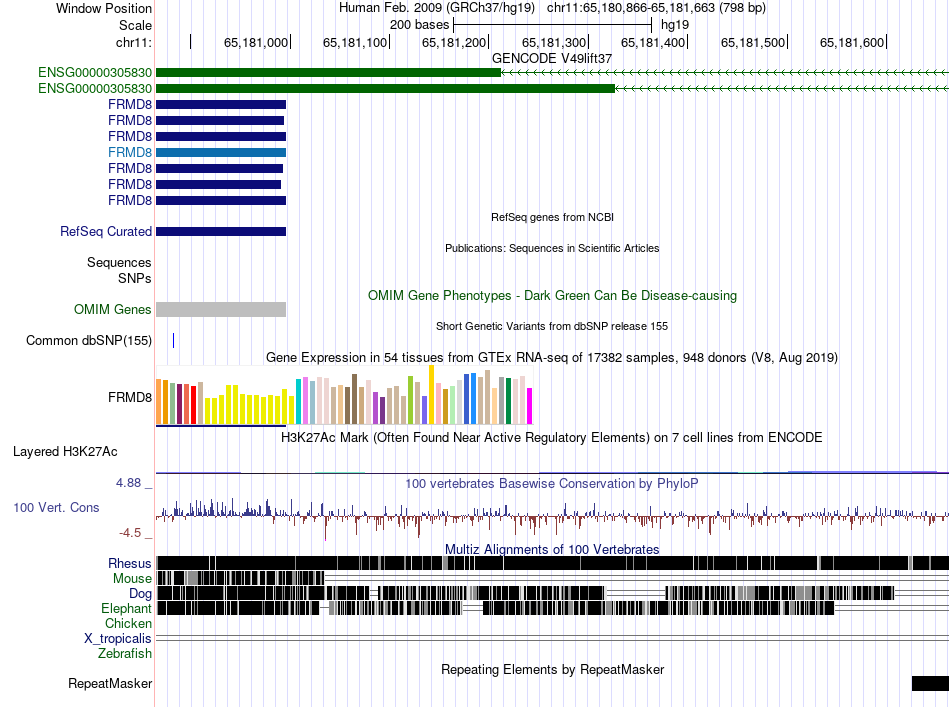Click the Mouse alignment block row

pos(552,578)
